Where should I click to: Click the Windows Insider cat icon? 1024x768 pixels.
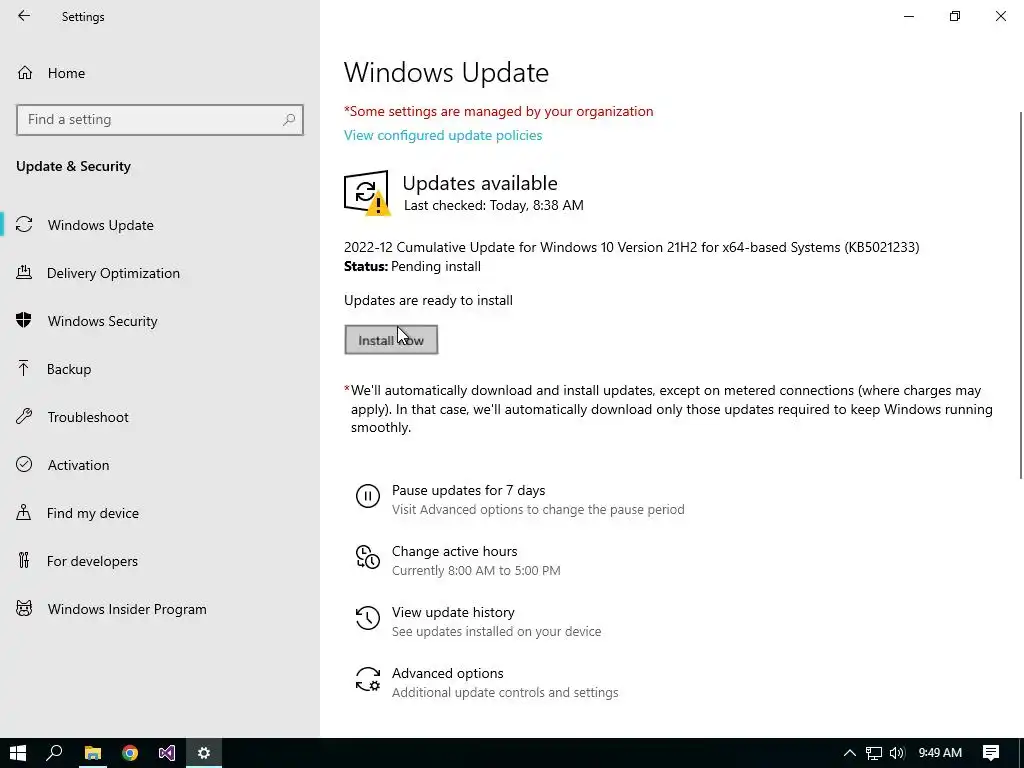(x=24, y=609)
